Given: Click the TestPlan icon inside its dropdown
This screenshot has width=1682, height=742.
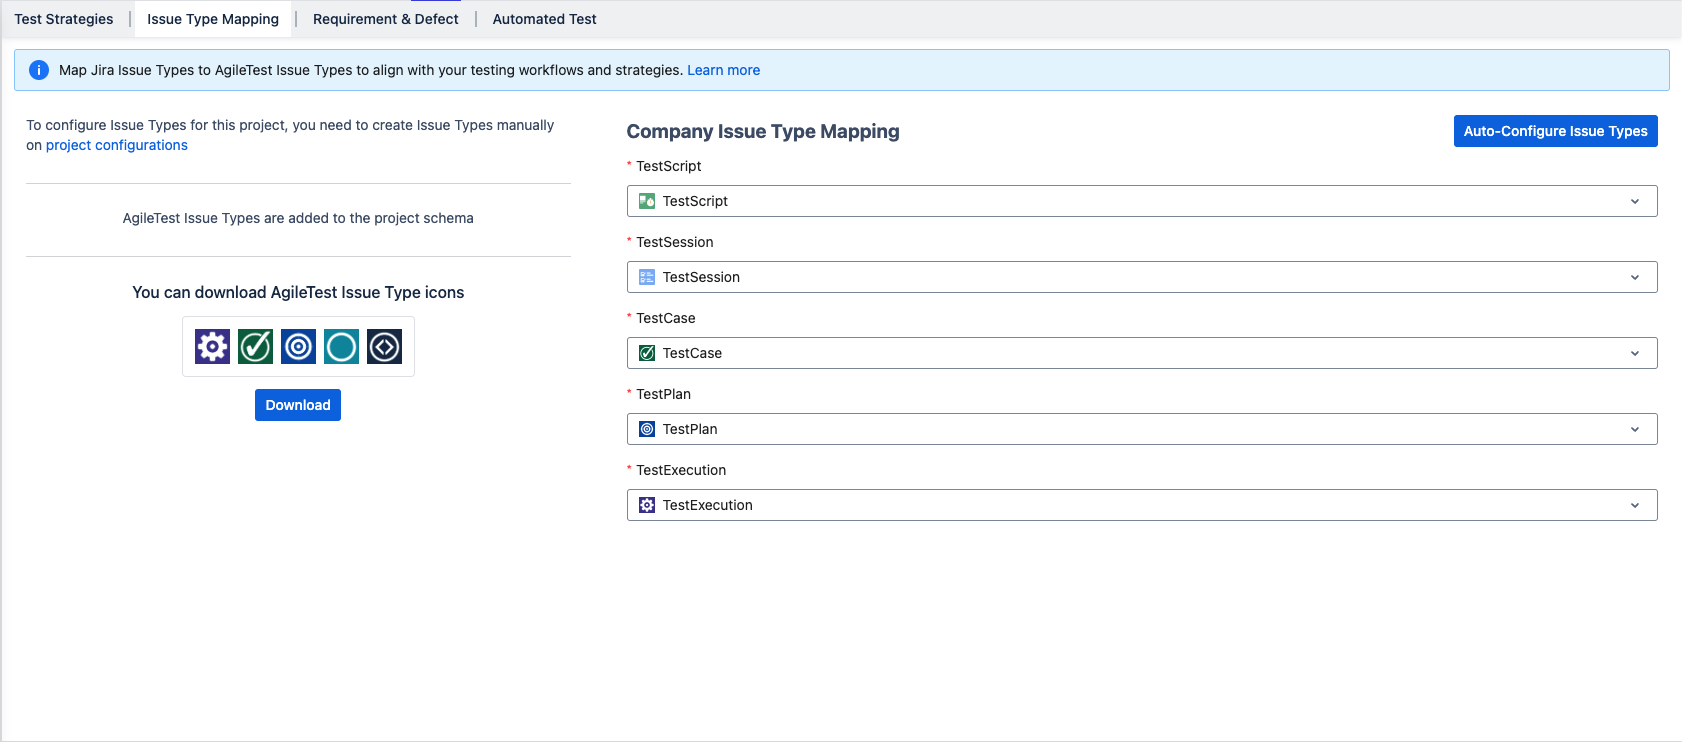Looking at the screenshot, I should click(x=647, y=429).
